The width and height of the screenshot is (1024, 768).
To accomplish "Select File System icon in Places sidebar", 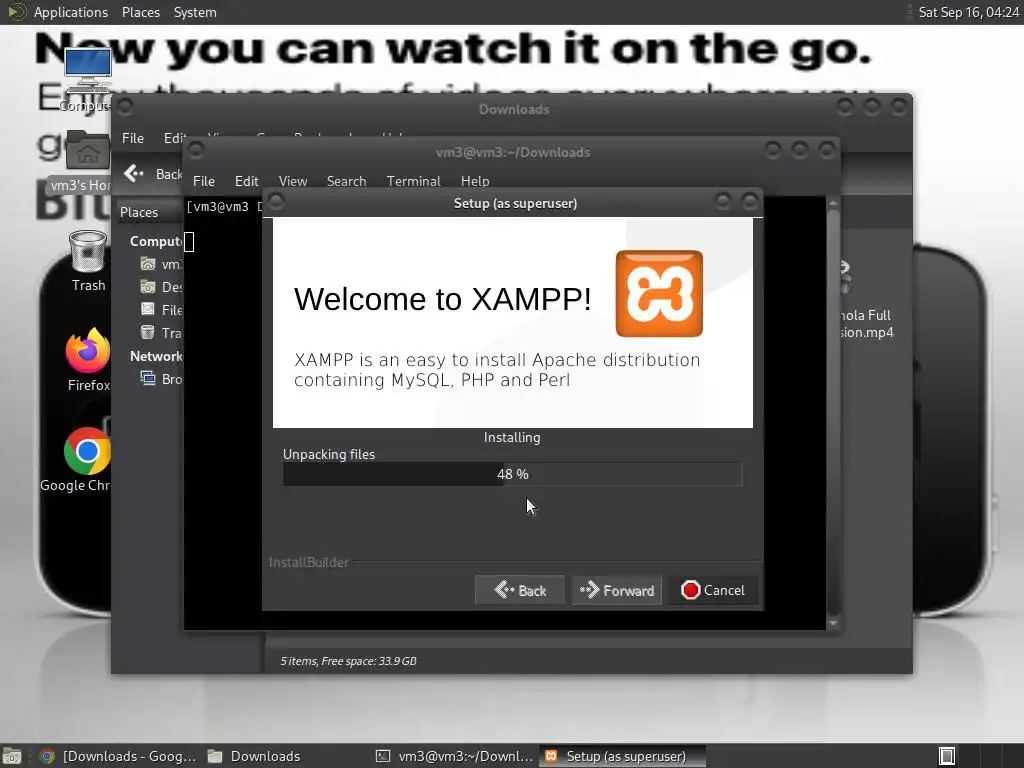I will pyautogui.click(x=148, y=310).
